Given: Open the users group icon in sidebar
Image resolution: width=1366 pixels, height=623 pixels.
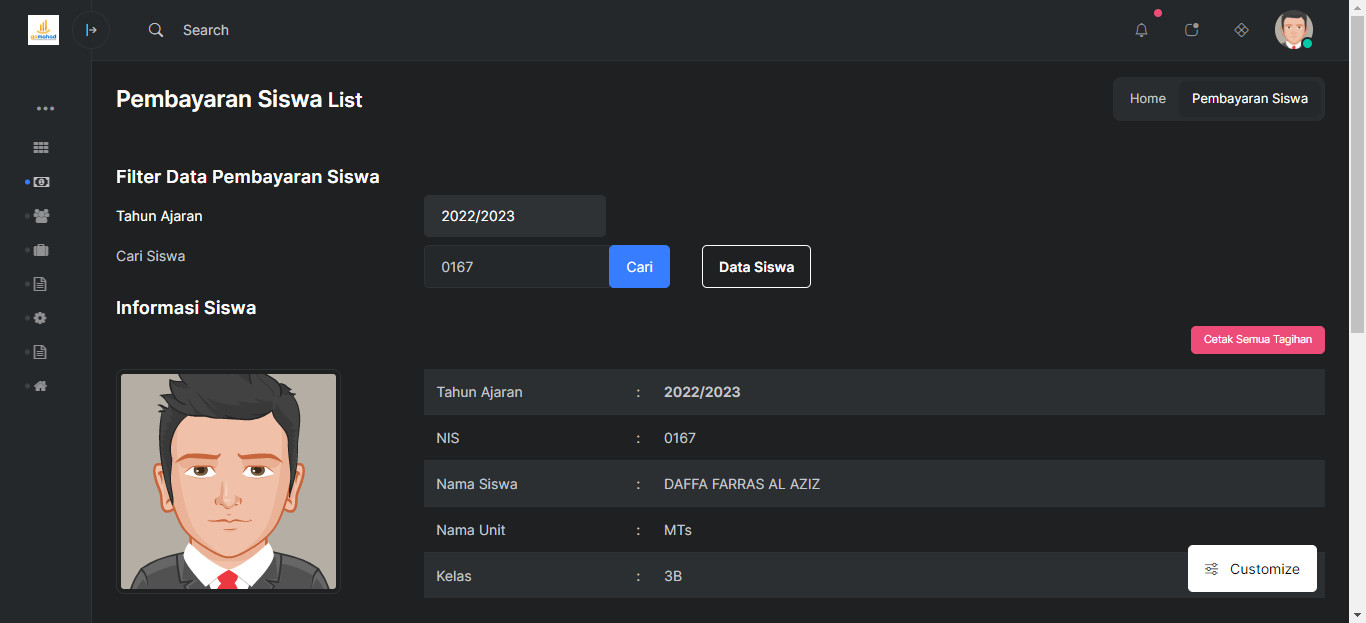Looking at the screenshot, I should pos(41,216).
